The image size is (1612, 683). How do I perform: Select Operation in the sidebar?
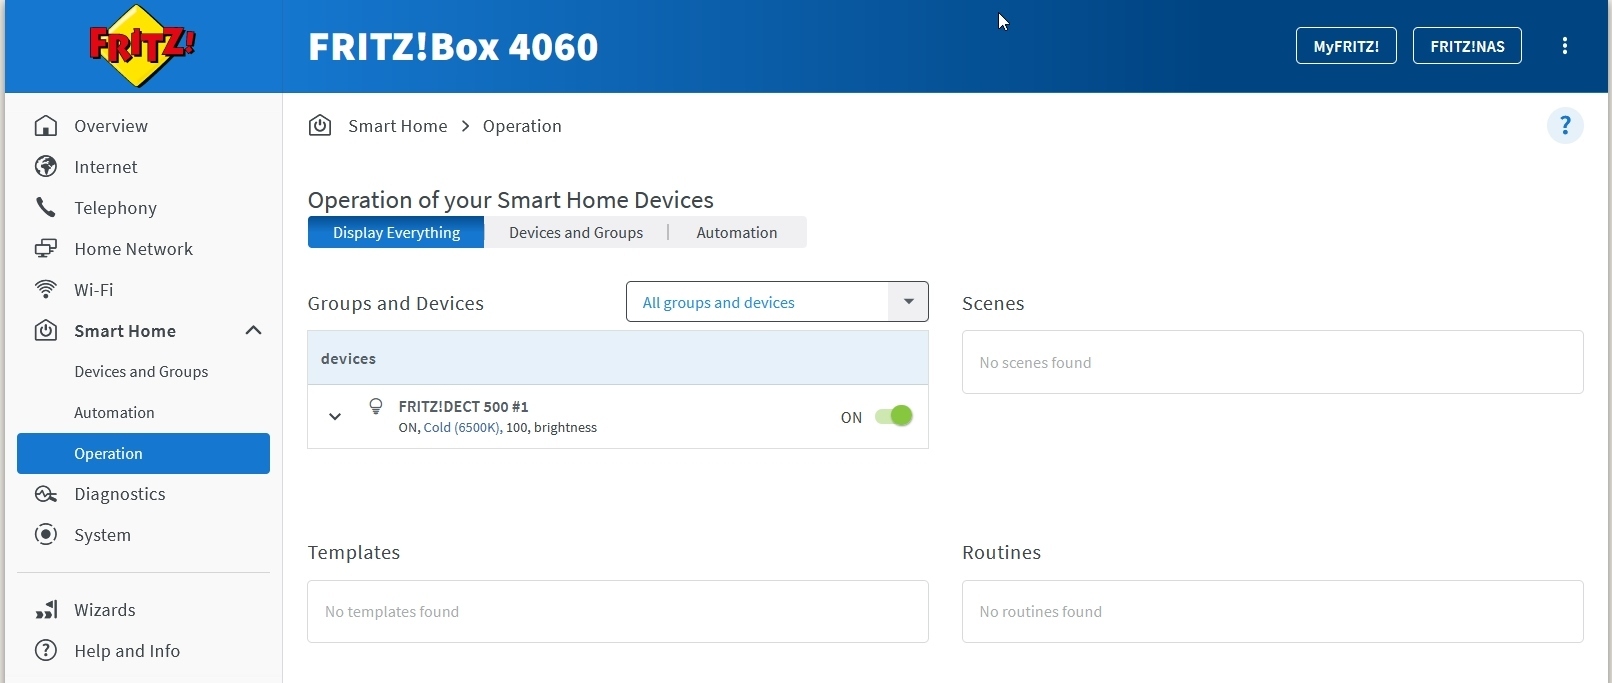point(143,454)
